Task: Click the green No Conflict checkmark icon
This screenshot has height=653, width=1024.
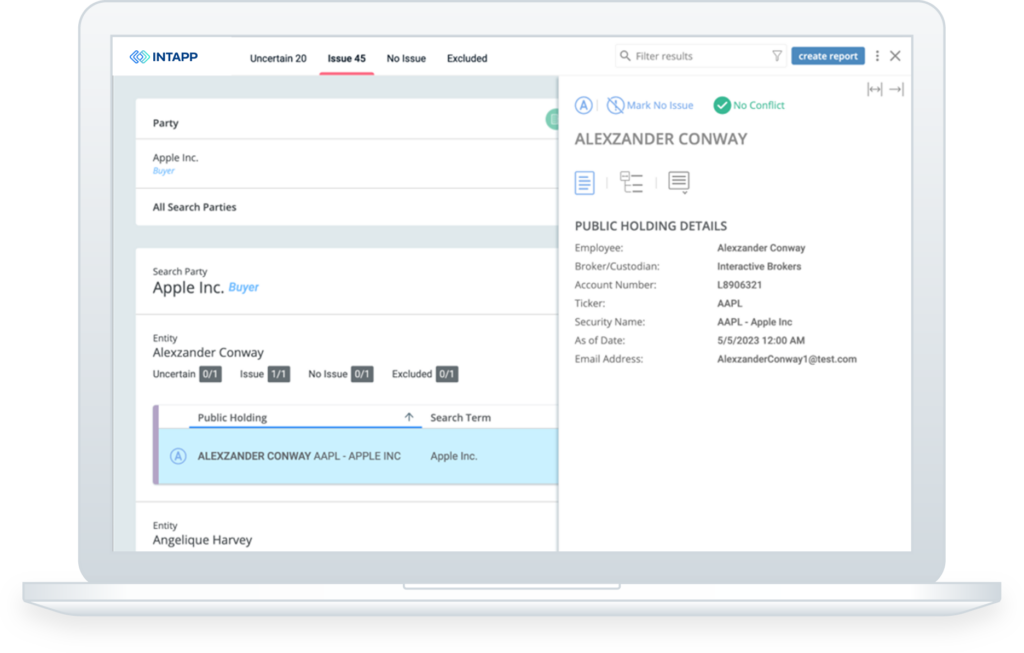Action: point(722,105)
